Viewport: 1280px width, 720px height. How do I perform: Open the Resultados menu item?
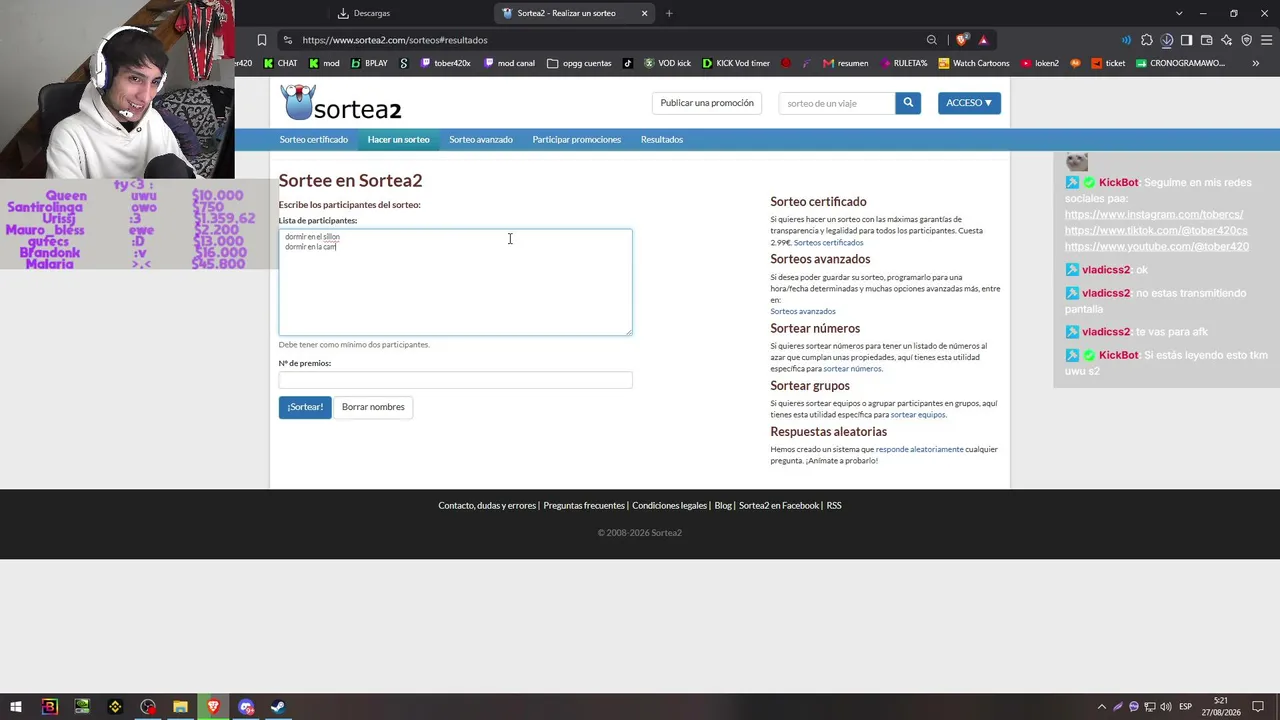[x=662, y=140]
